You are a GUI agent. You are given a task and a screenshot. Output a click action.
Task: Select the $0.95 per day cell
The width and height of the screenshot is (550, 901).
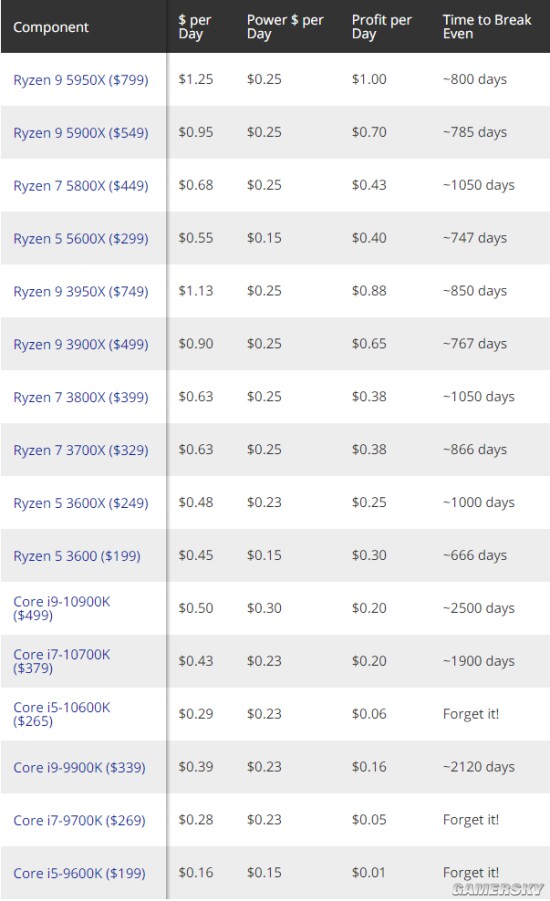coord(195,132)
